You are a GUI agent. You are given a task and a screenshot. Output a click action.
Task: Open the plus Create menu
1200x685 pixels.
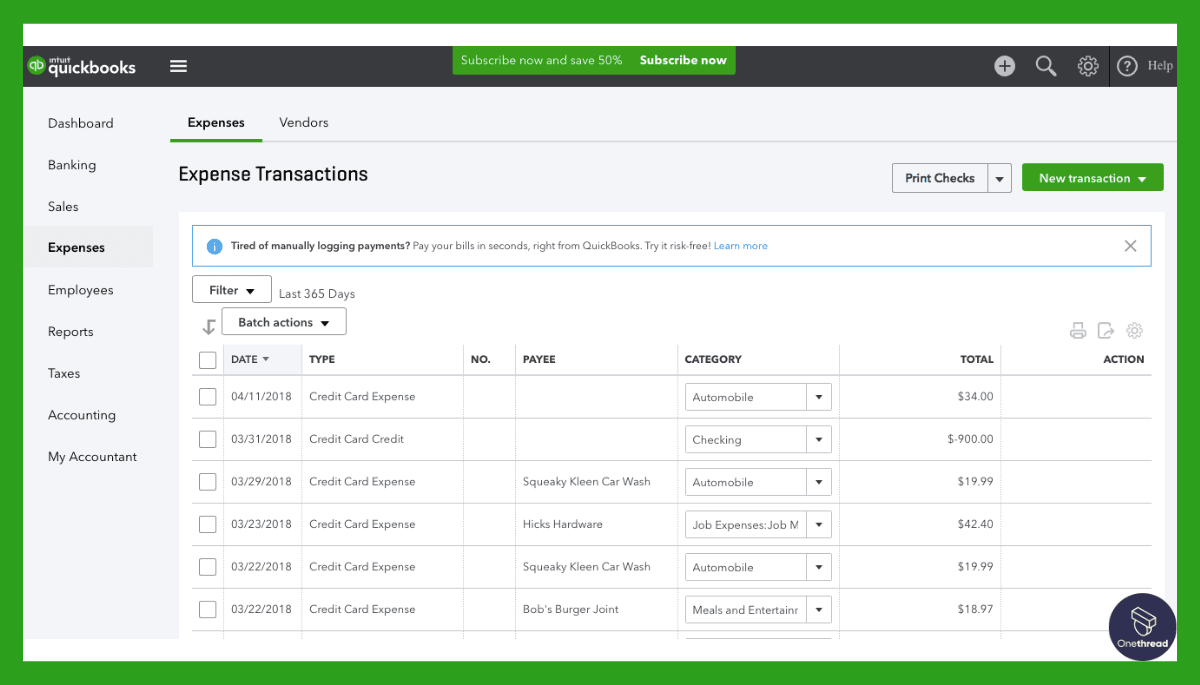(1004, 66)
